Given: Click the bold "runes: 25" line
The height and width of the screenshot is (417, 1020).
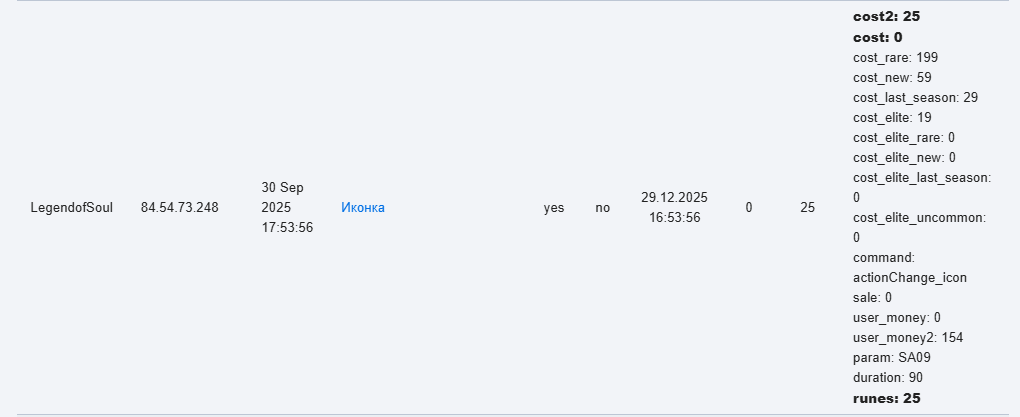Looking at the screenshot, I should point(886,398).
